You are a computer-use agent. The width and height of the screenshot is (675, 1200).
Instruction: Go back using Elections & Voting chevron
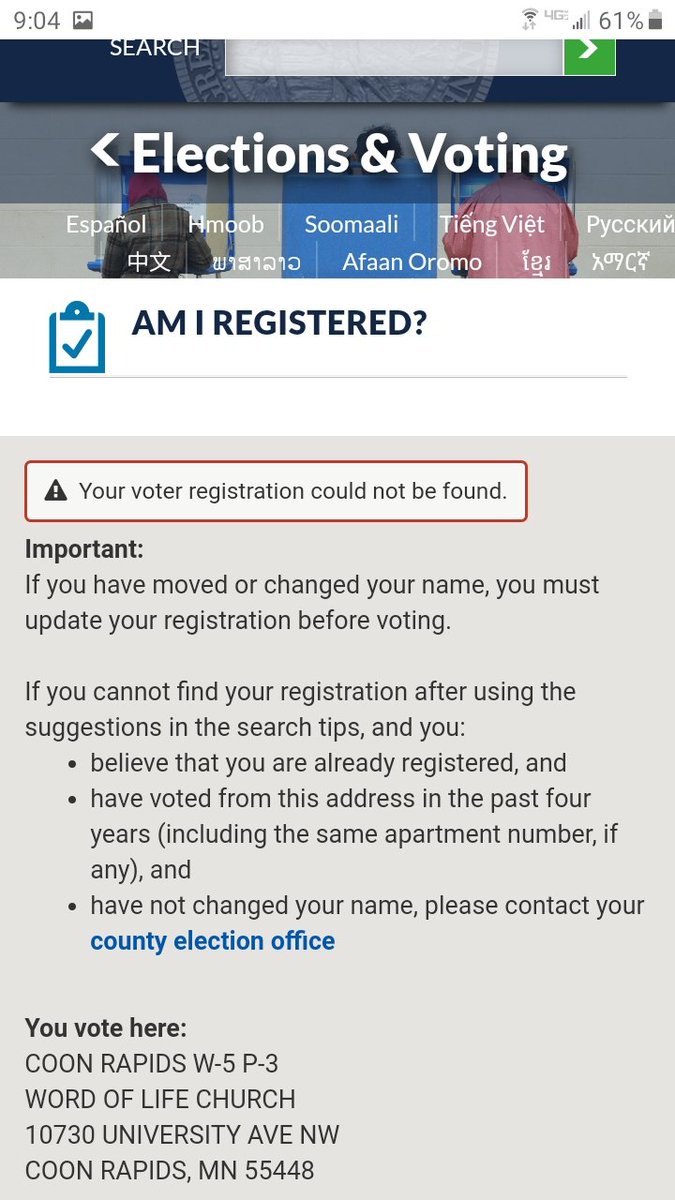pyautogui.click(x=105, y=151)
